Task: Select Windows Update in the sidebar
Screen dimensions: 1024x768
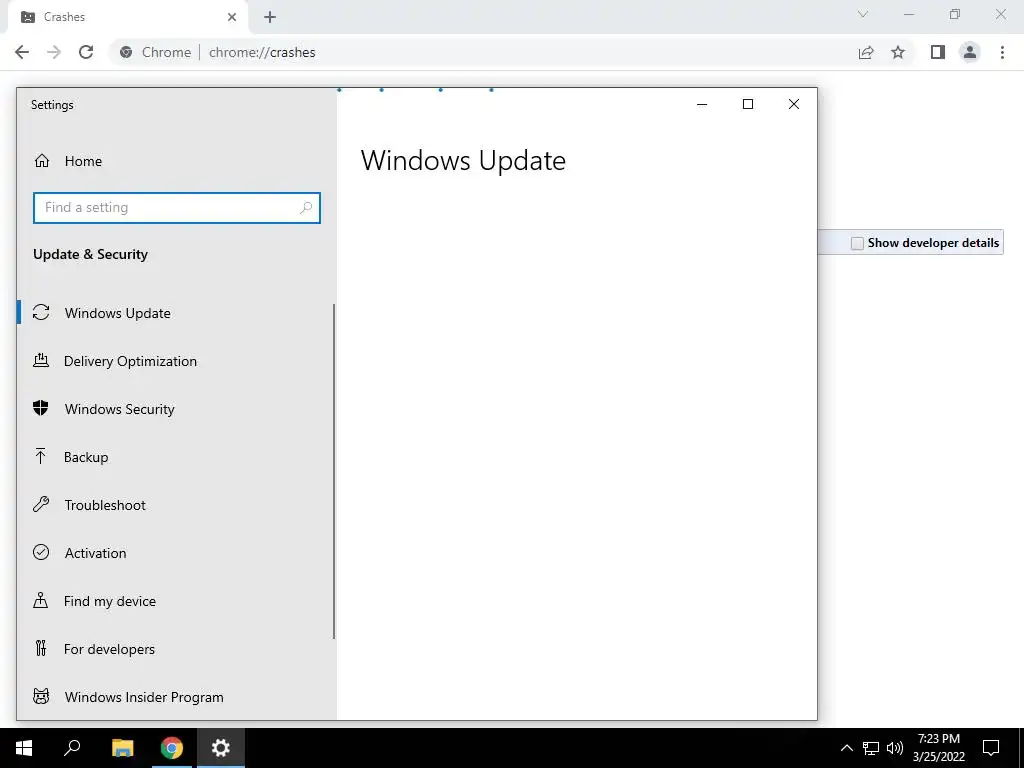Action: coord(176,313)
